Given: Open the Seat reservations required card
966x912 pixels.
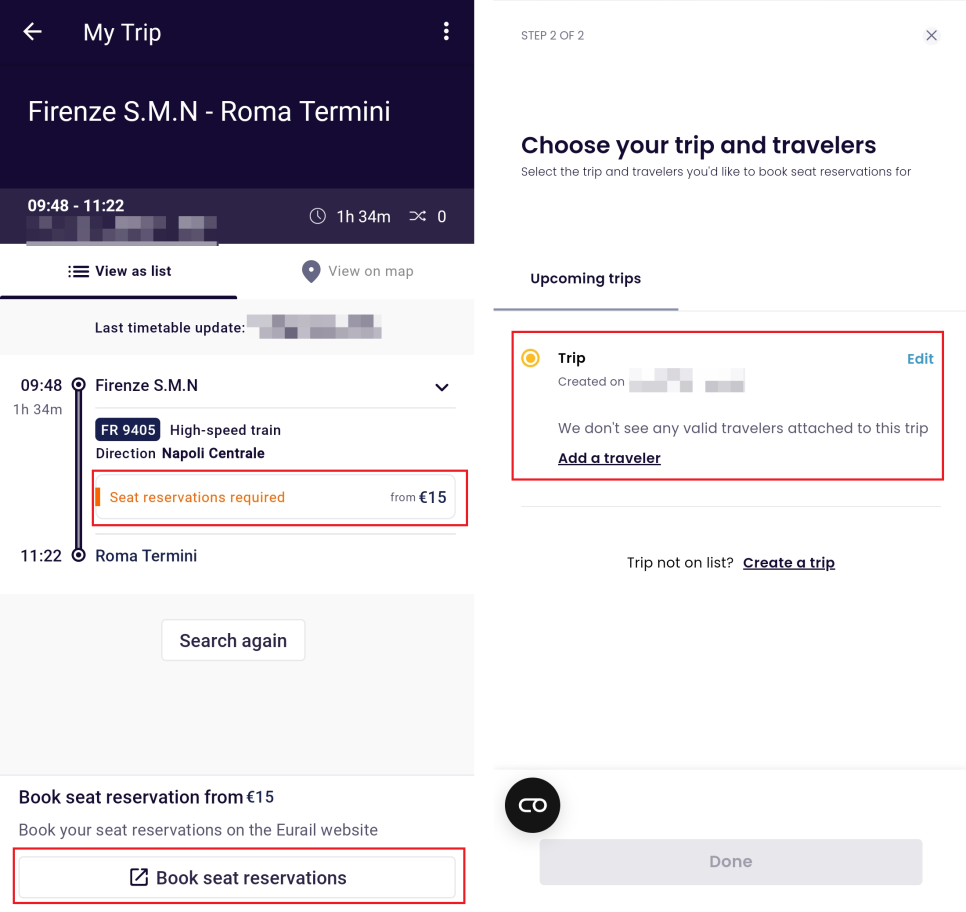Looking at the screenshot, I should 275,497.
